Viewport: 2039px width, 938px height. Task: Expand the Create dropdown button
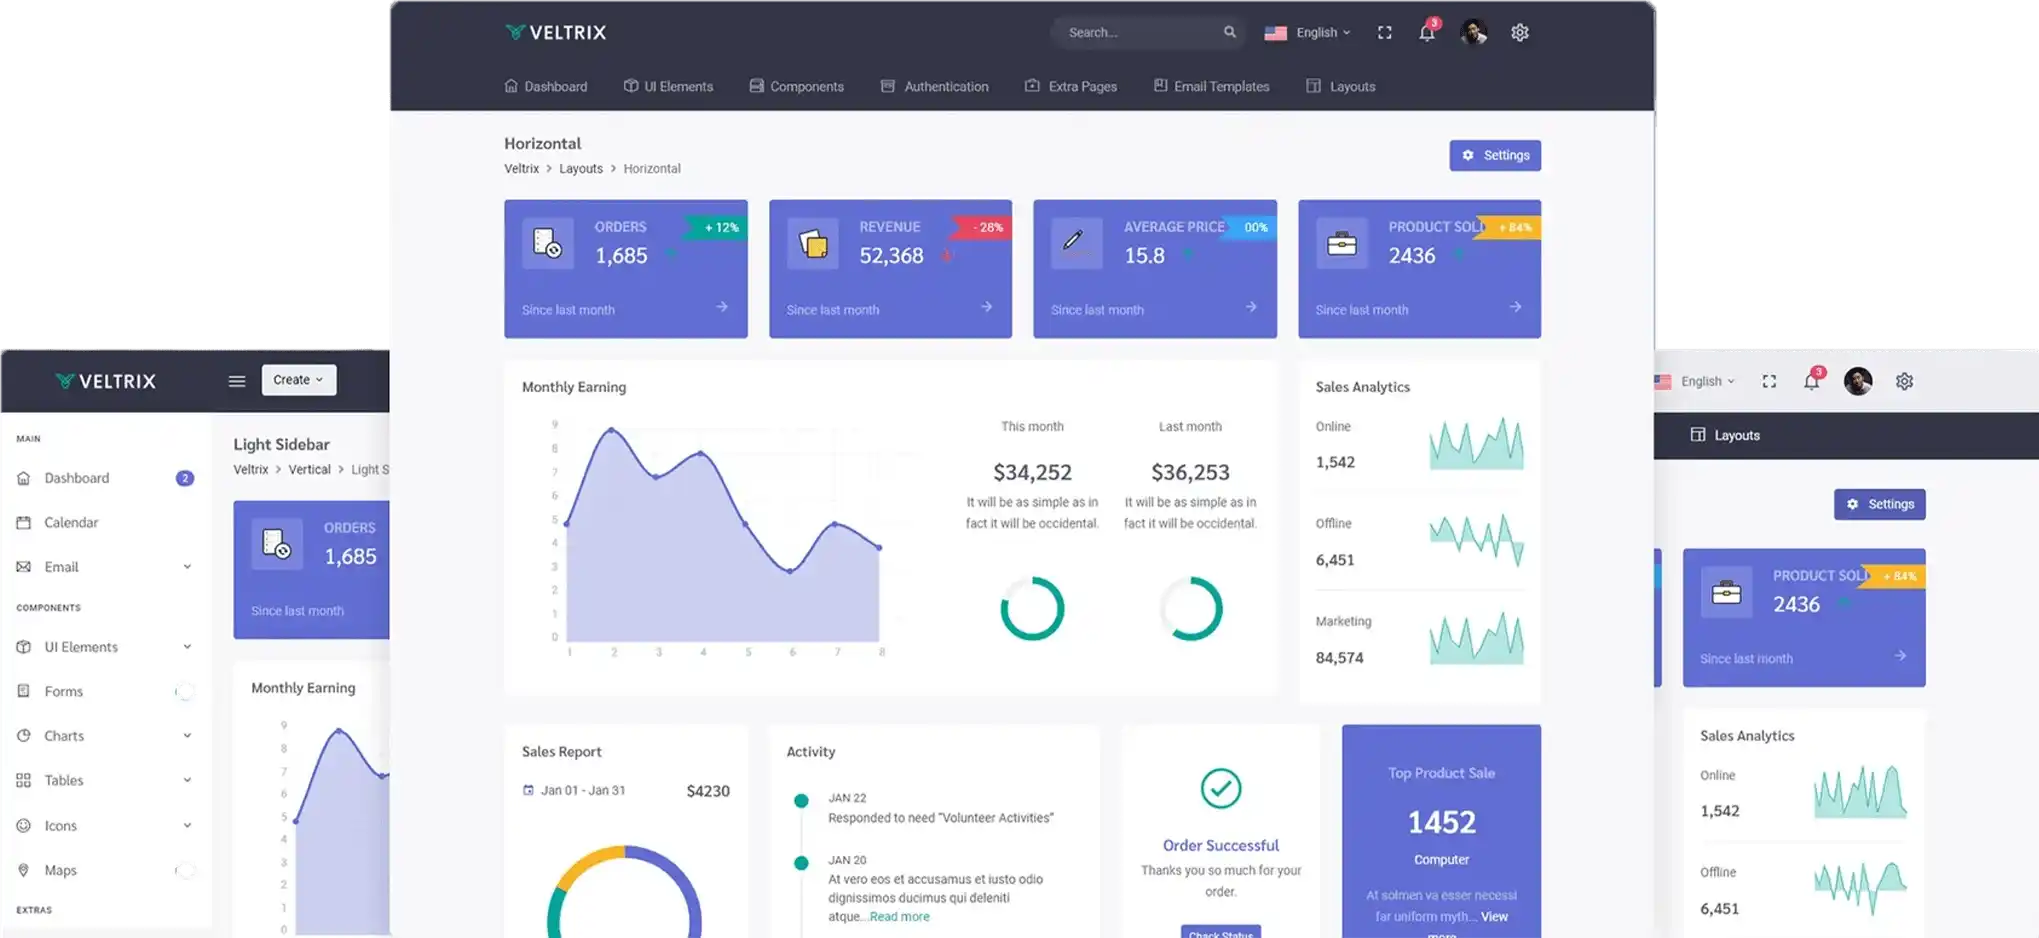[297, 380]
